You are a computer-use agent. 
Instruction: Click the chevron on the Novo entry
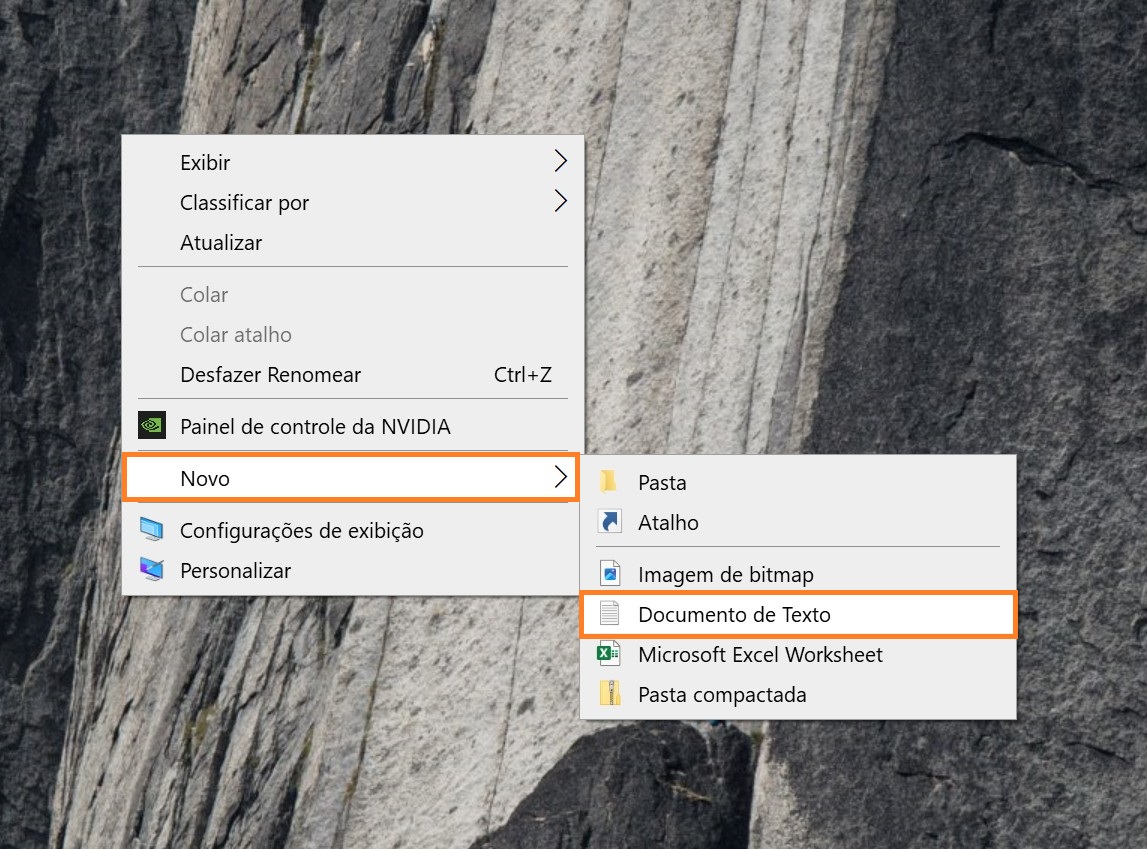point(560,478)
